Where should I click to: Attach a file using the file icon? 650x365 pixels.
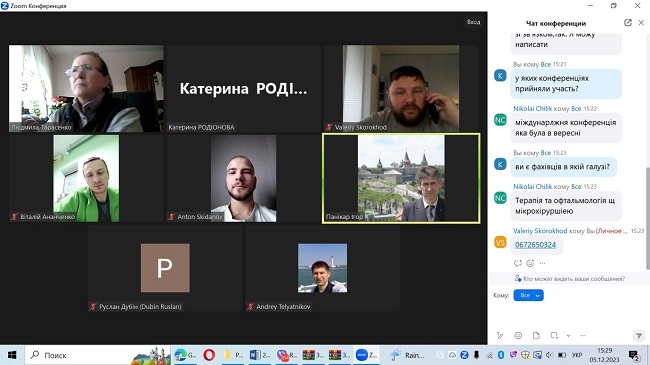click(x=536, y=335)
